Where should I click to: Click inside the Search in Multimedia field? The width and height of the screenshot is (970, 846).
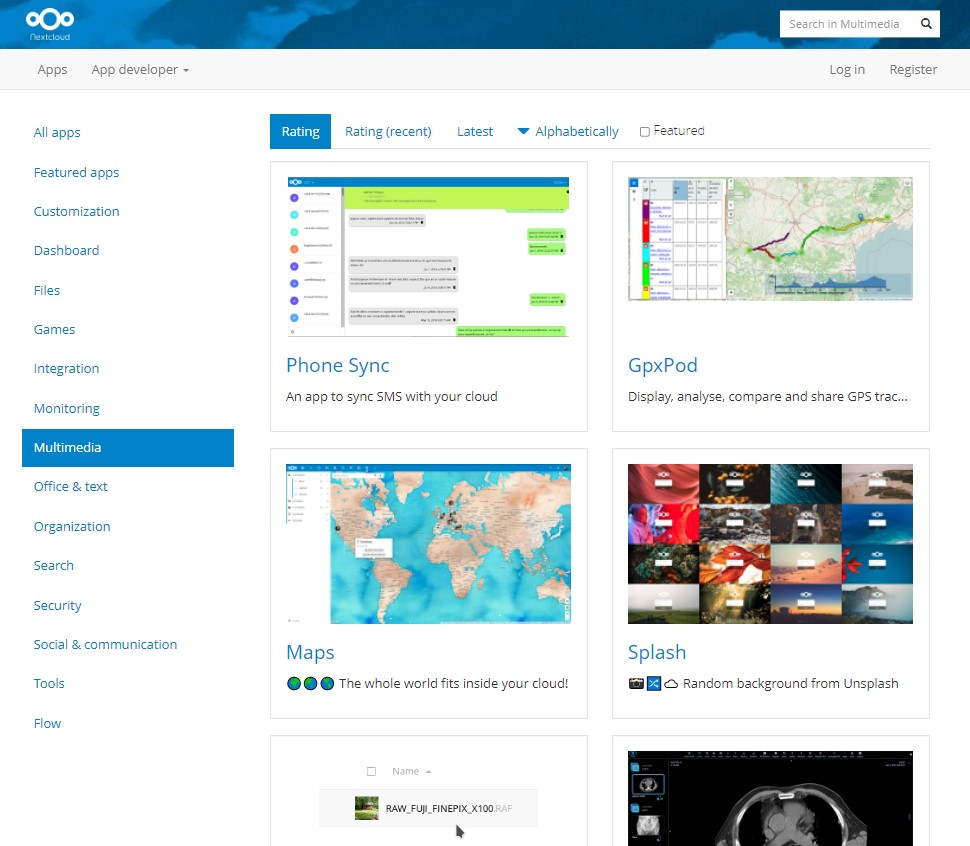point(850,23)
